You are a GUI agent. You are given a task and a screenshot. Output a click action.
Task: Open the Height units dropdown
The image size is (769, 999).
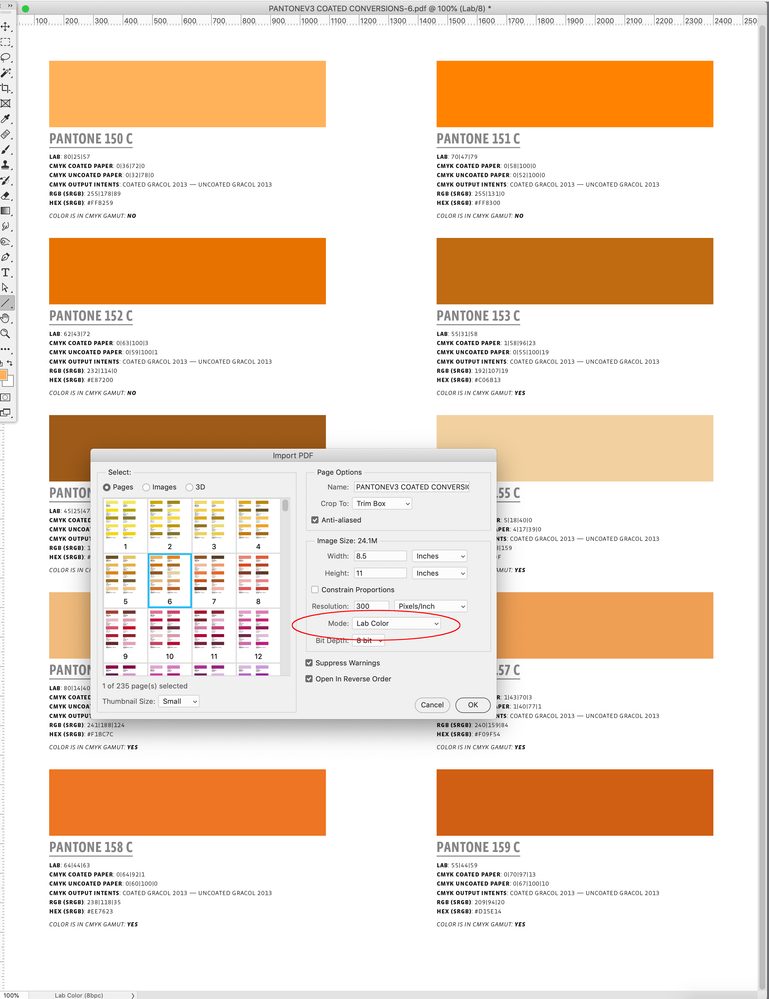(440, 573)
